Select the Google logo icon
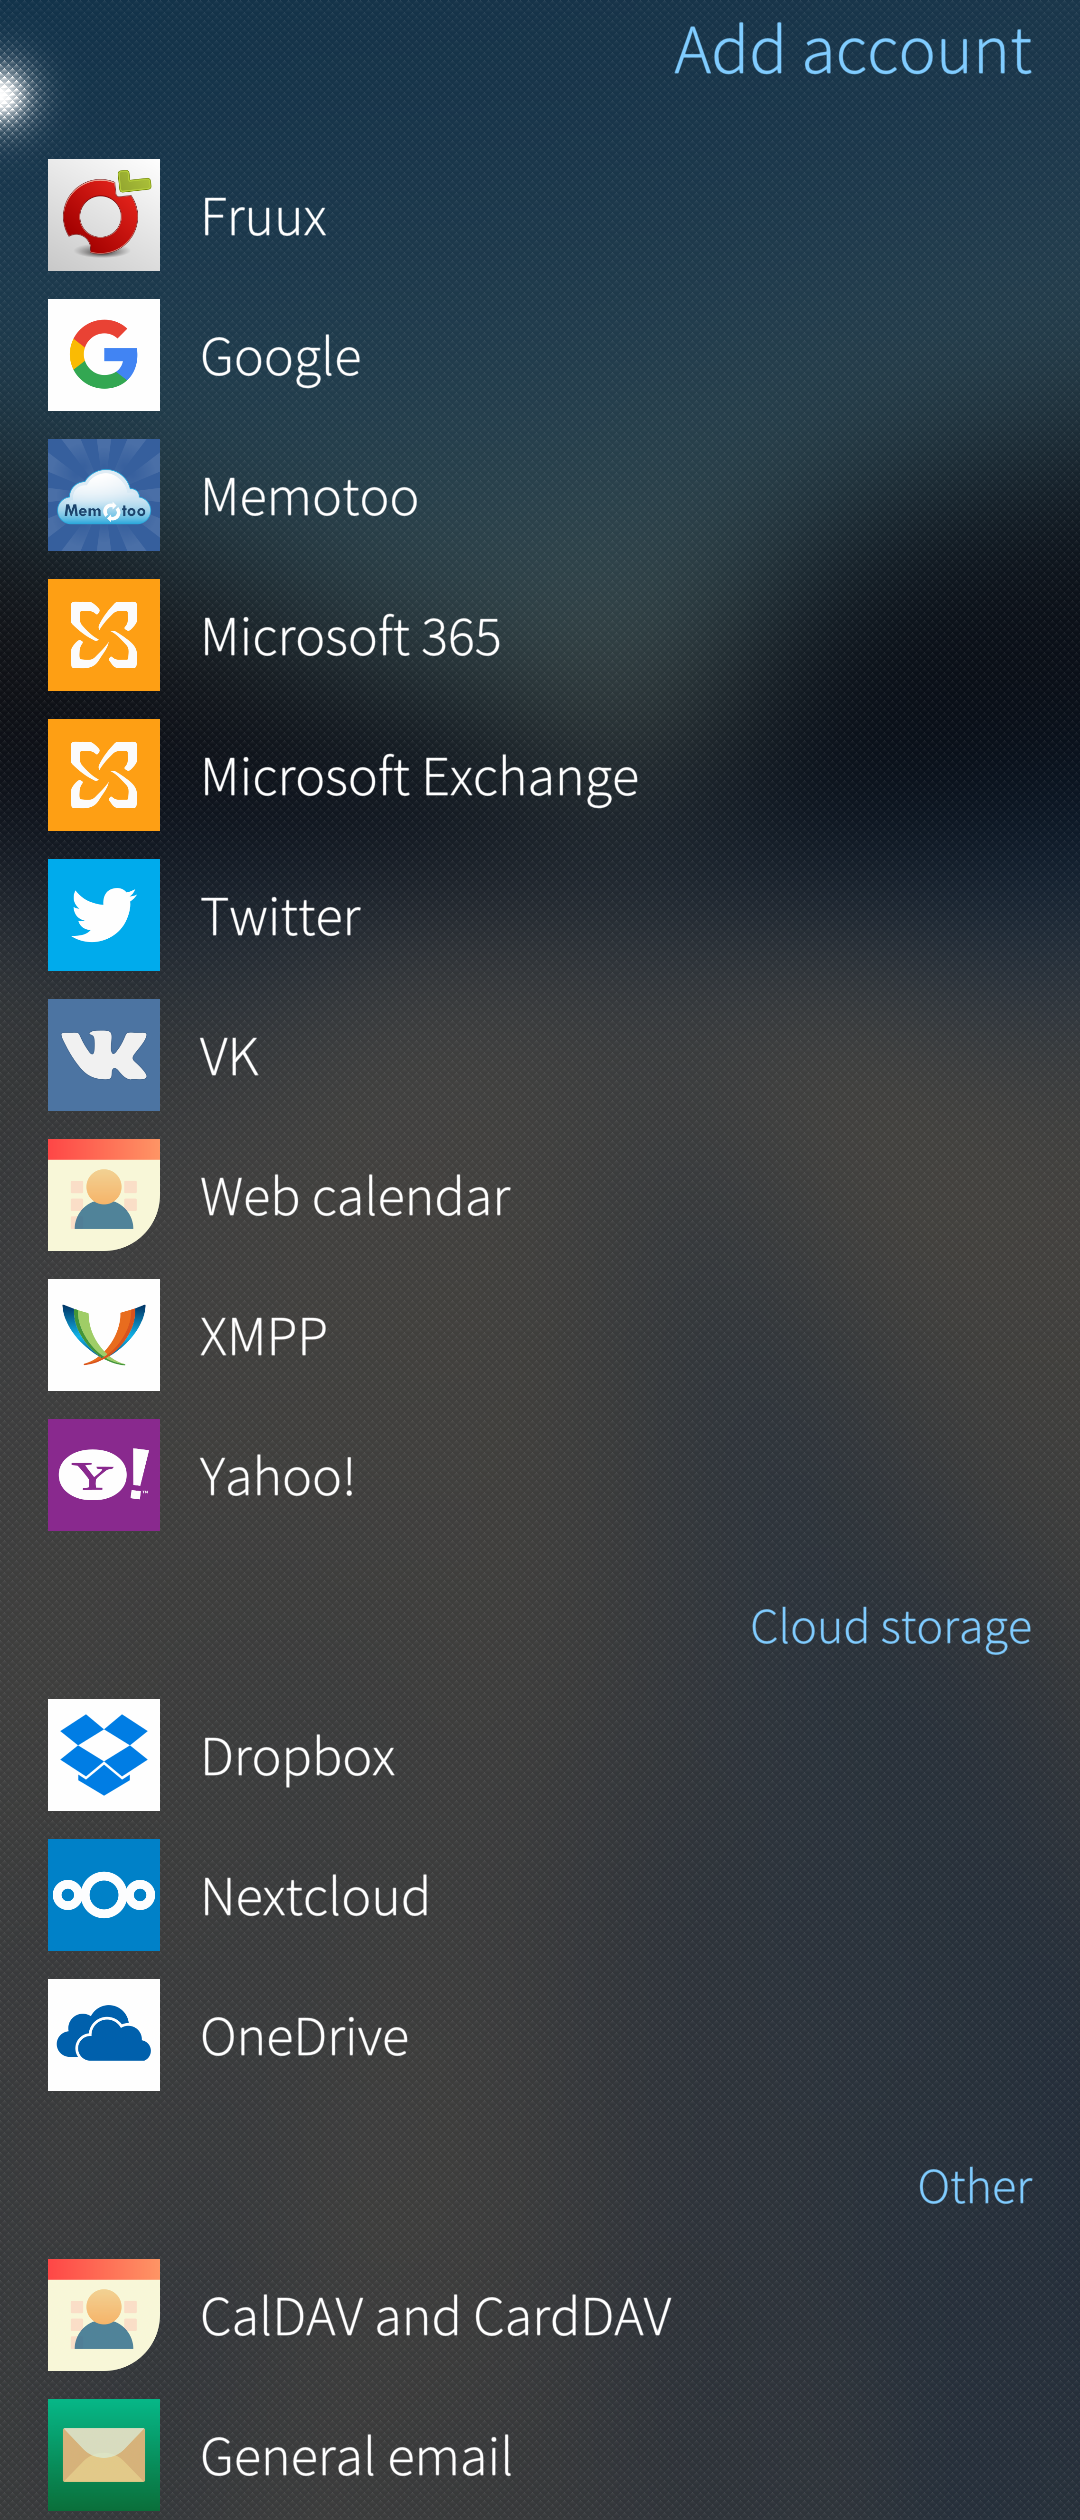This screenshot has height=2520, width=1080. click(x=104, y=355)
